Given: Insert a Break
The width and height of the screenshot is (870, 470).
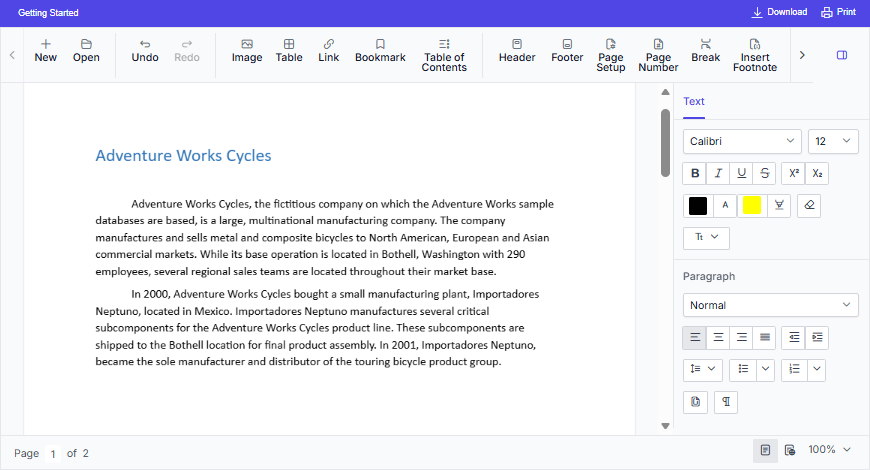Looking at the screenshot, I should 705,51.
